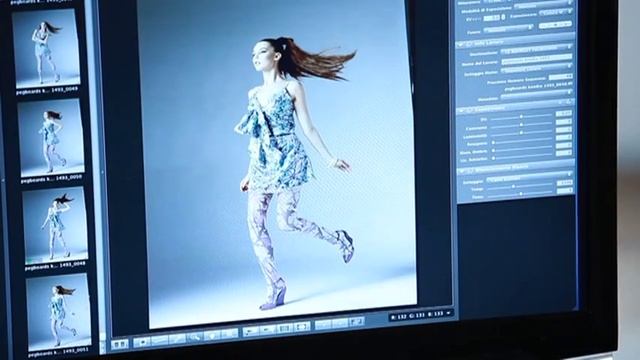Select thumbnail 1493_0049
This screenshot has width=640, height=360.
click(48, 49)
